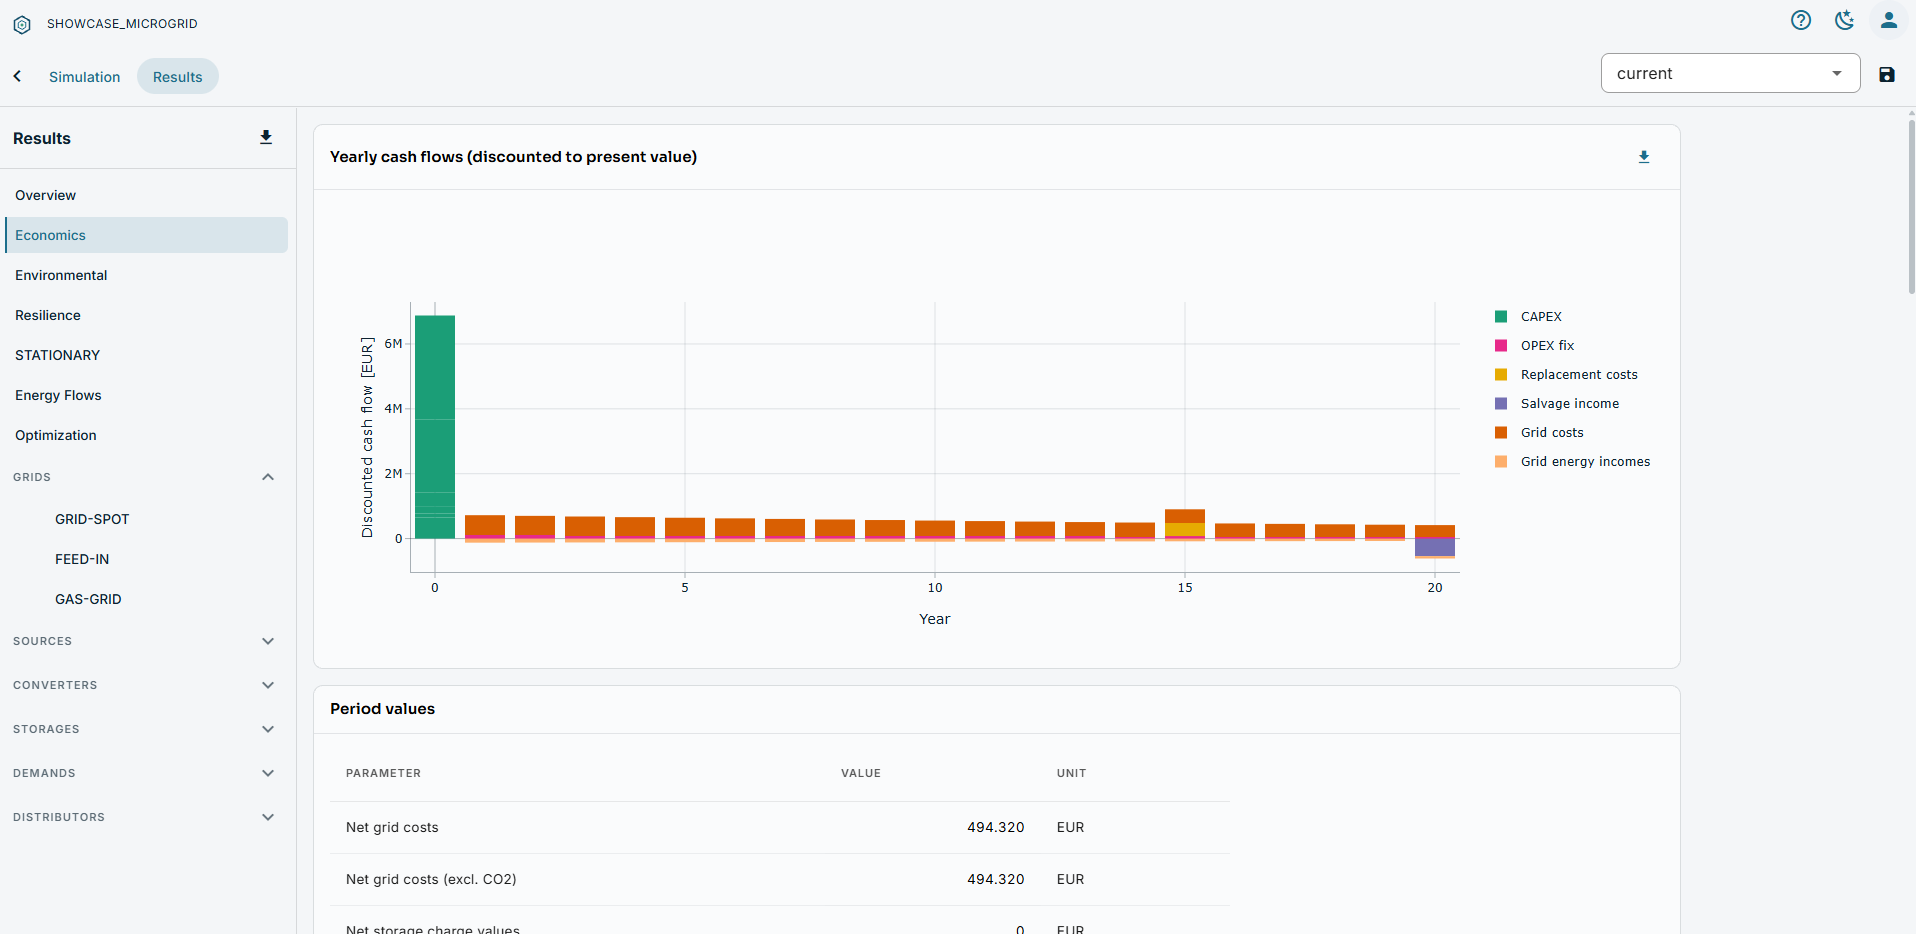The image size is (1916, 934).
Task: Toggle the Replacement costs legend entry
Action: pos(1566,375)
